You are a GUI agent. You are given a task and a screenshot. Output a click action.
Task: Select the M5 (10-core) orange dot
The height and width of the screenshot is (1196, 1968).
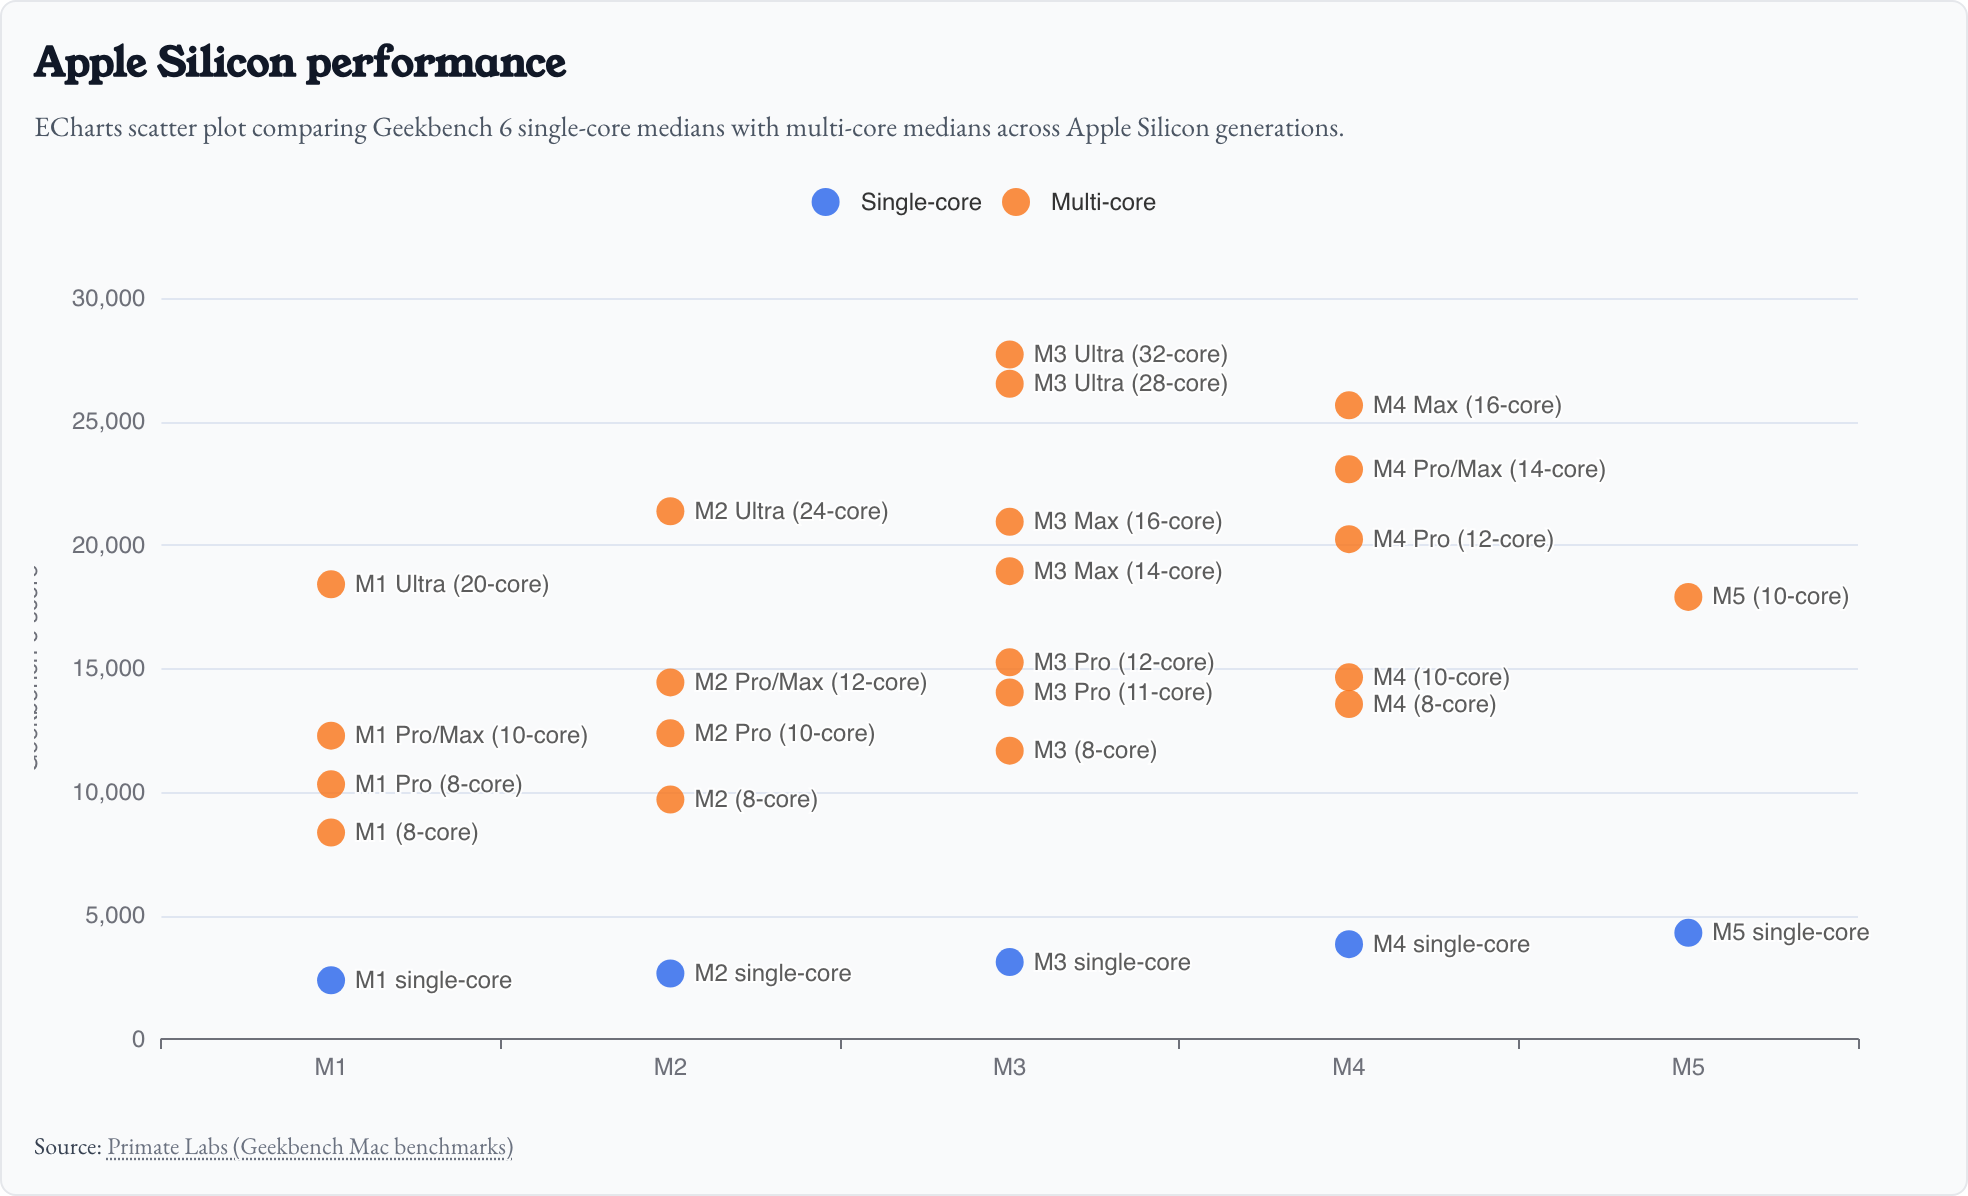1688,597
